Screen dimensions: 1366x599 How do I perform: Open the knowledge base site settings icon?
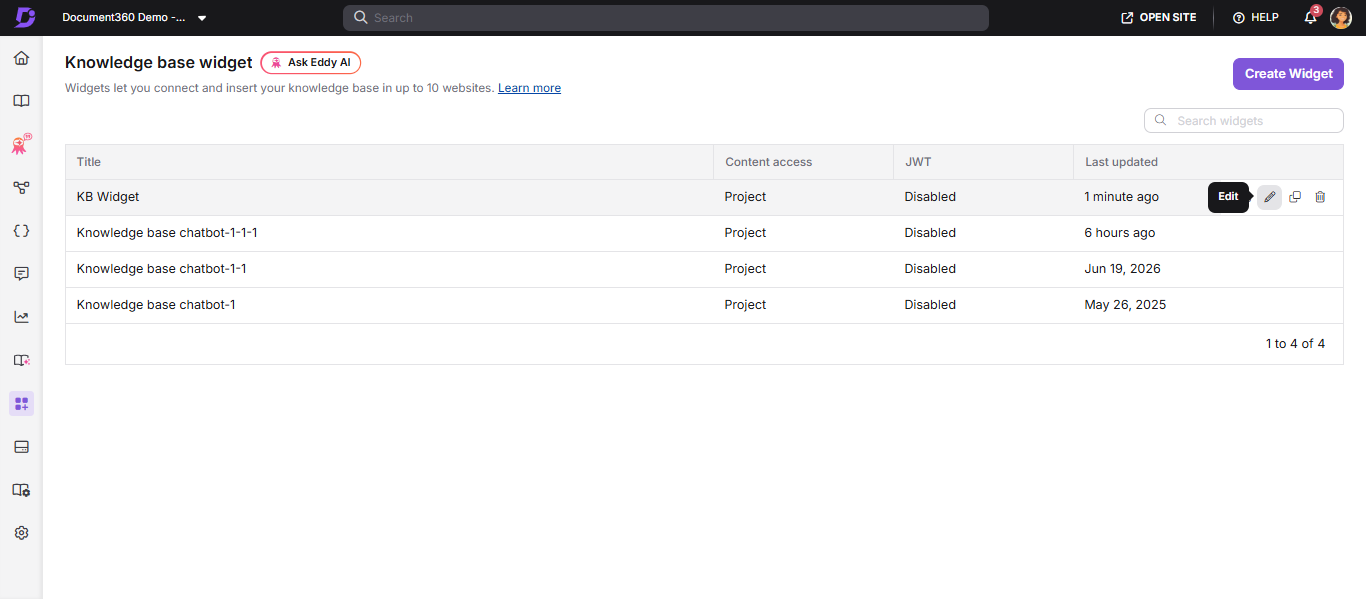click(x=21, y=490)
